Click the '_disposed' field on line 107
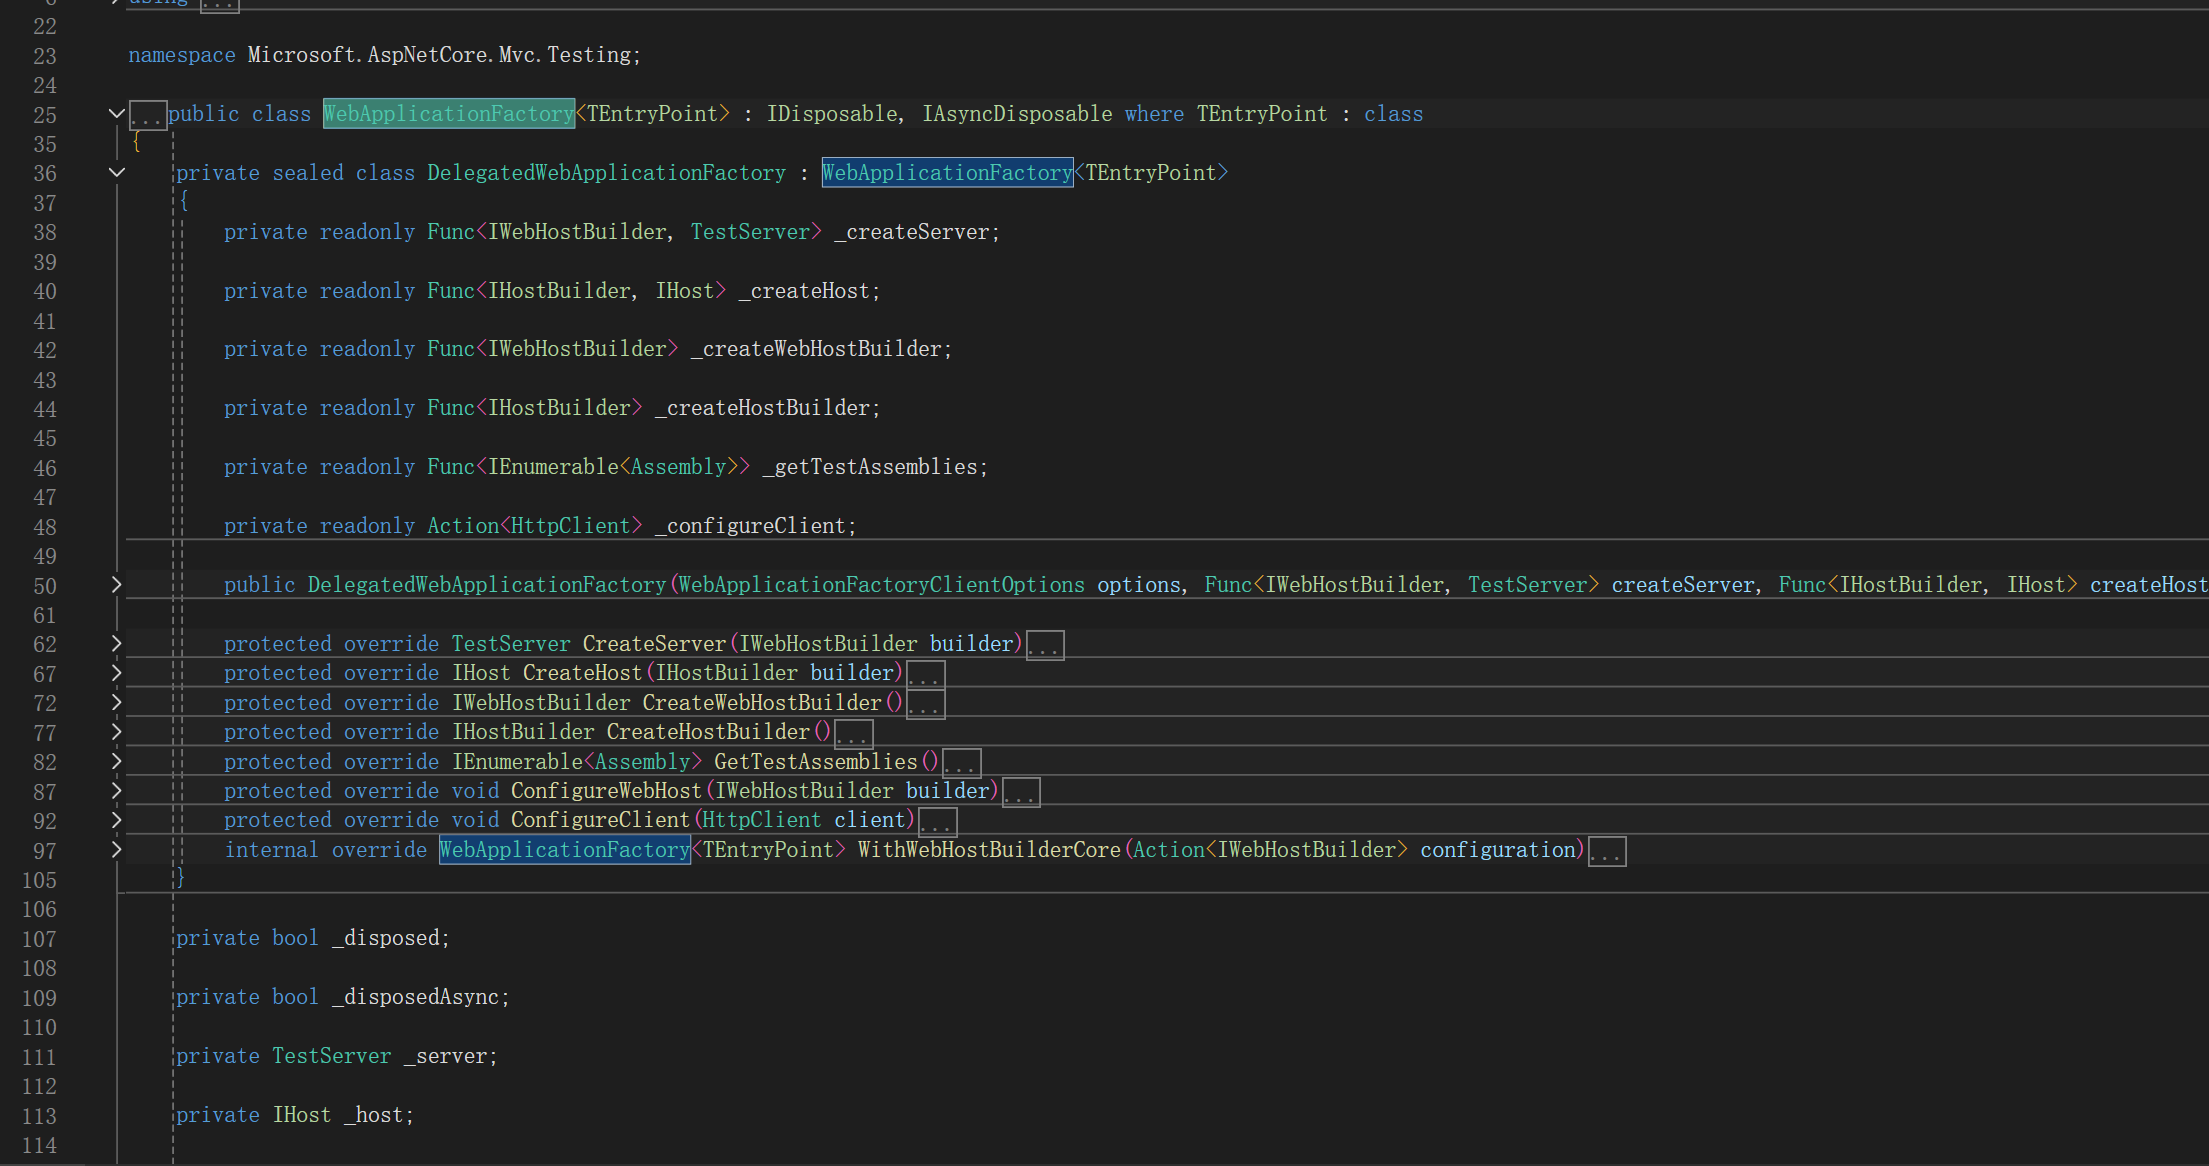Viewport: 2209px width, 1166px height. 386,938
